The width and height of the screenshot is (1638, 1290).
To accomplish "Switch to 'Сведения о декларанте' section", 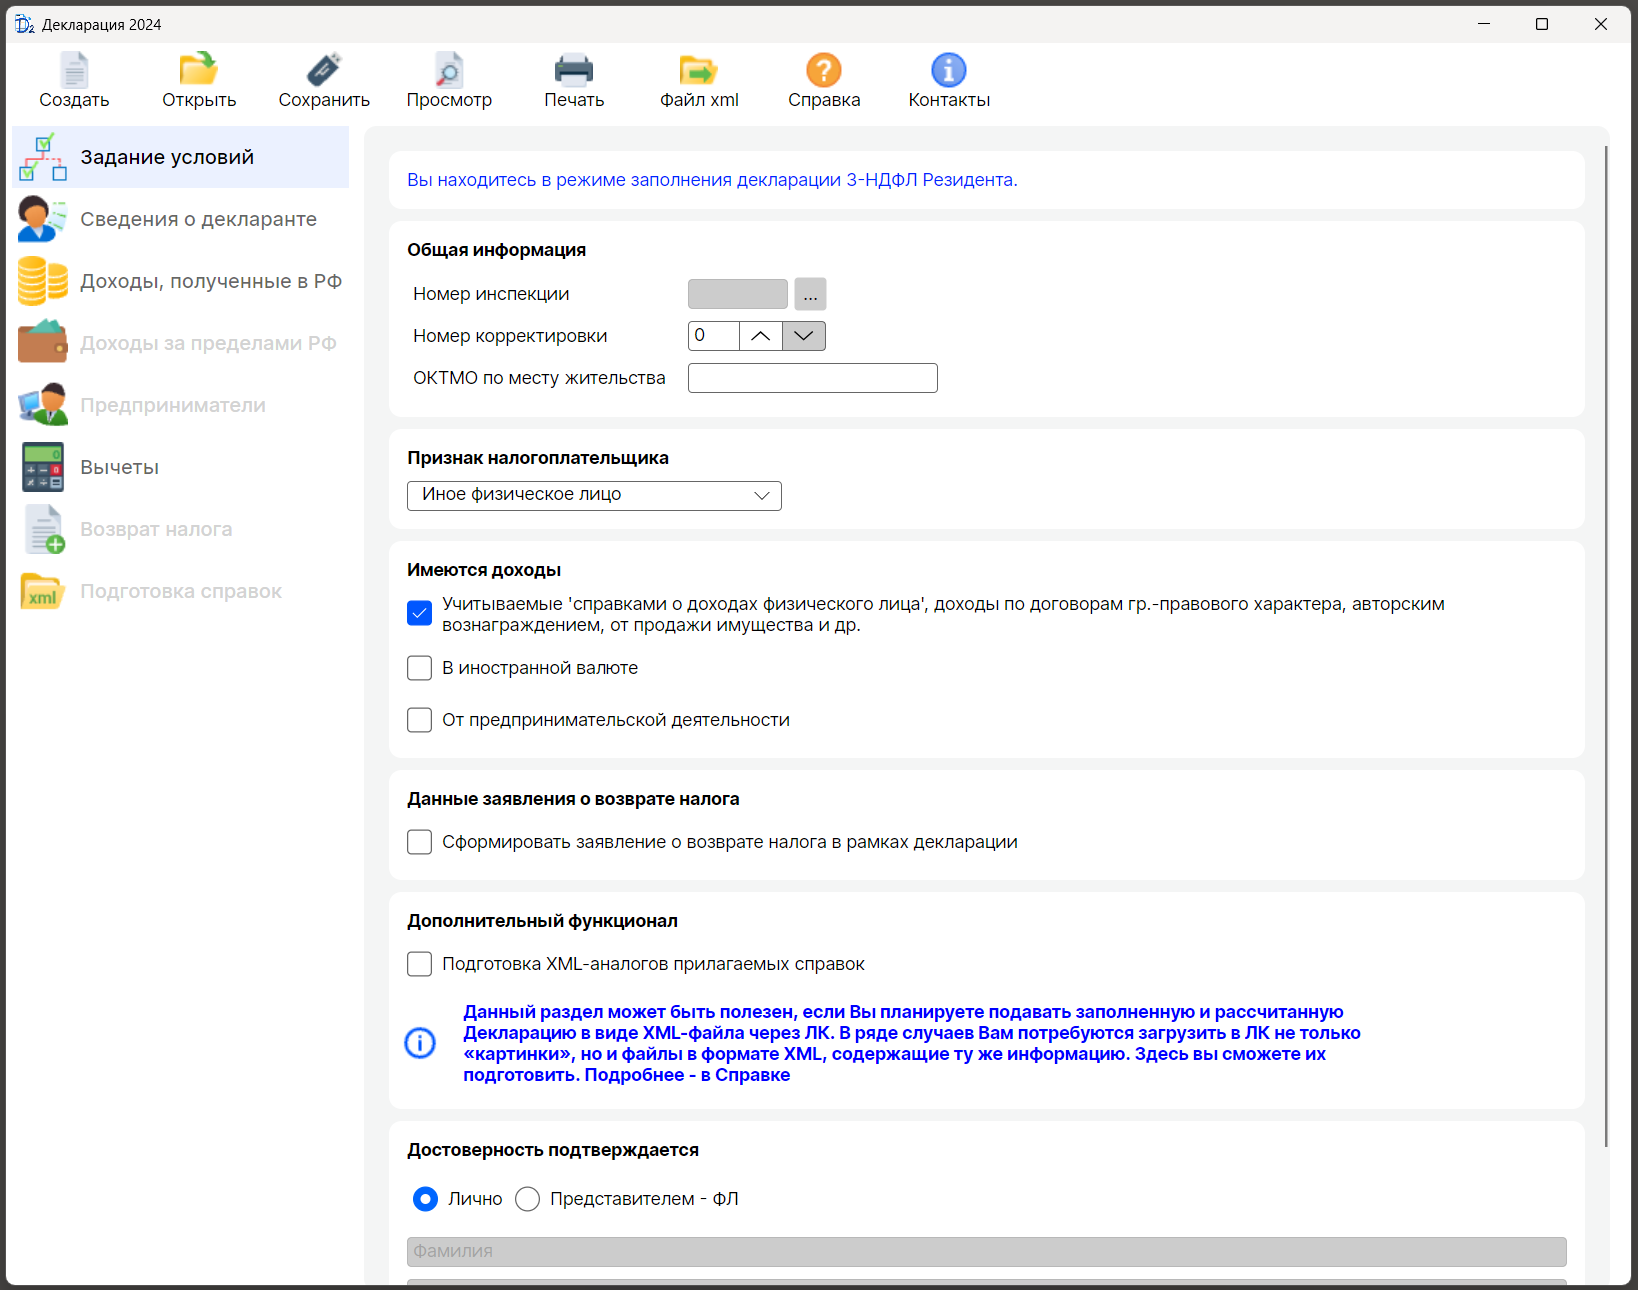I will [198, 219].
